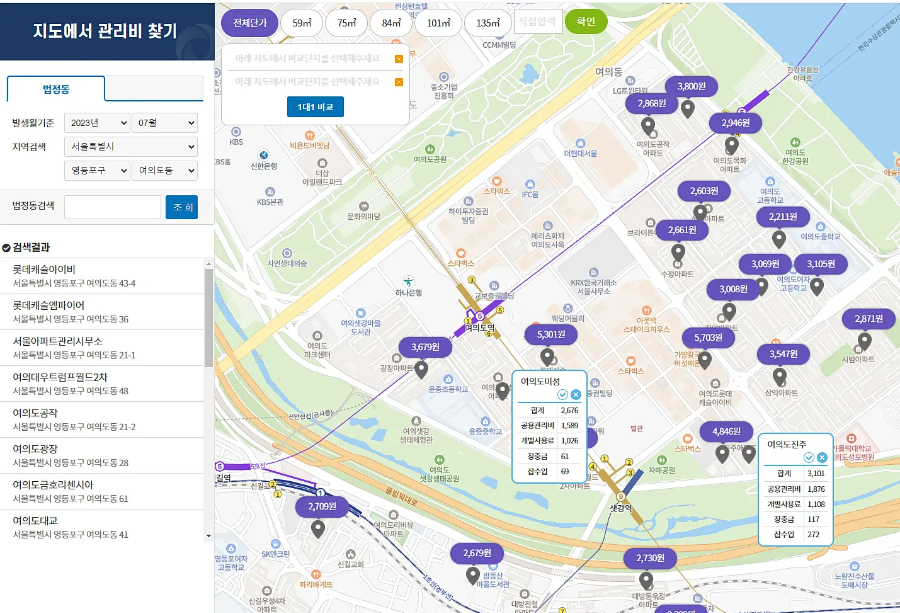Image resolution: width=900 pixels, height=613 pixels.
Task: Select 여의도대교 in search results
Action: coord(102,527)
